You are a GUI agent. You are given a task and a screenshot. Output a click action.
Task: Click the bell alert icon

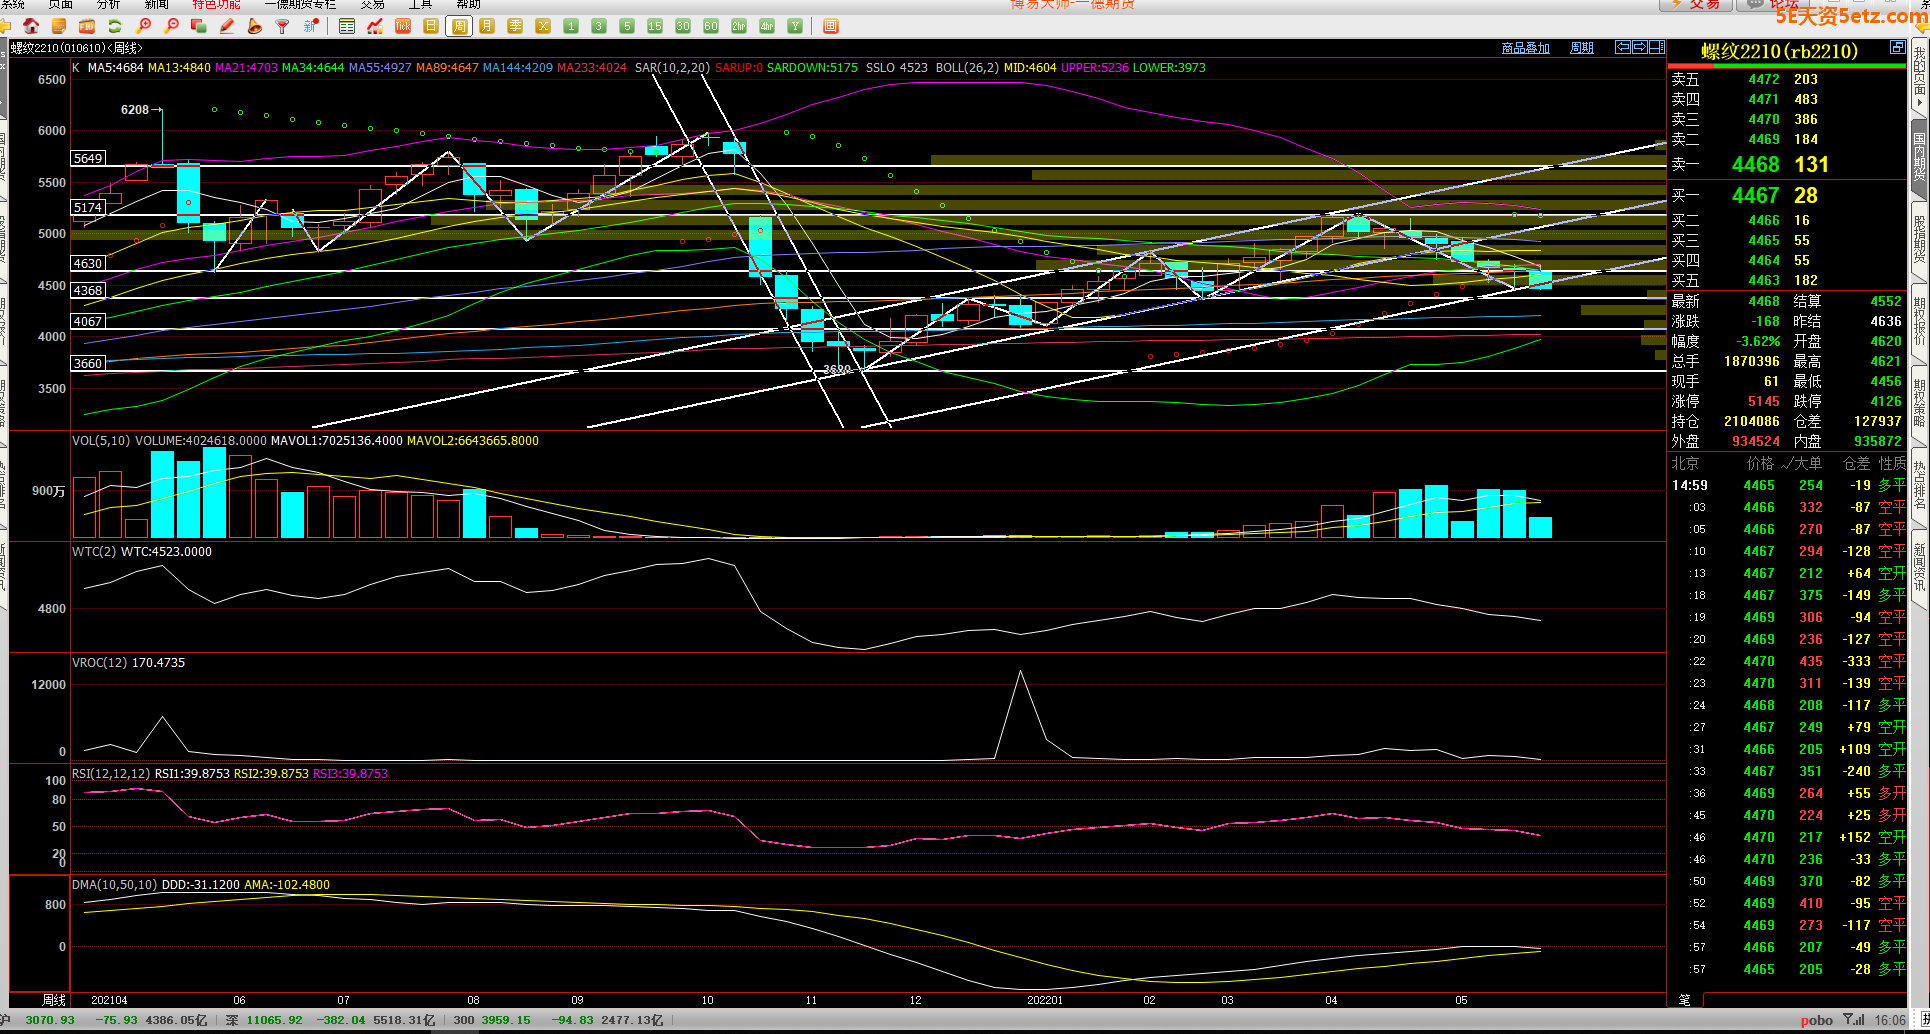[x=255, y=26]
